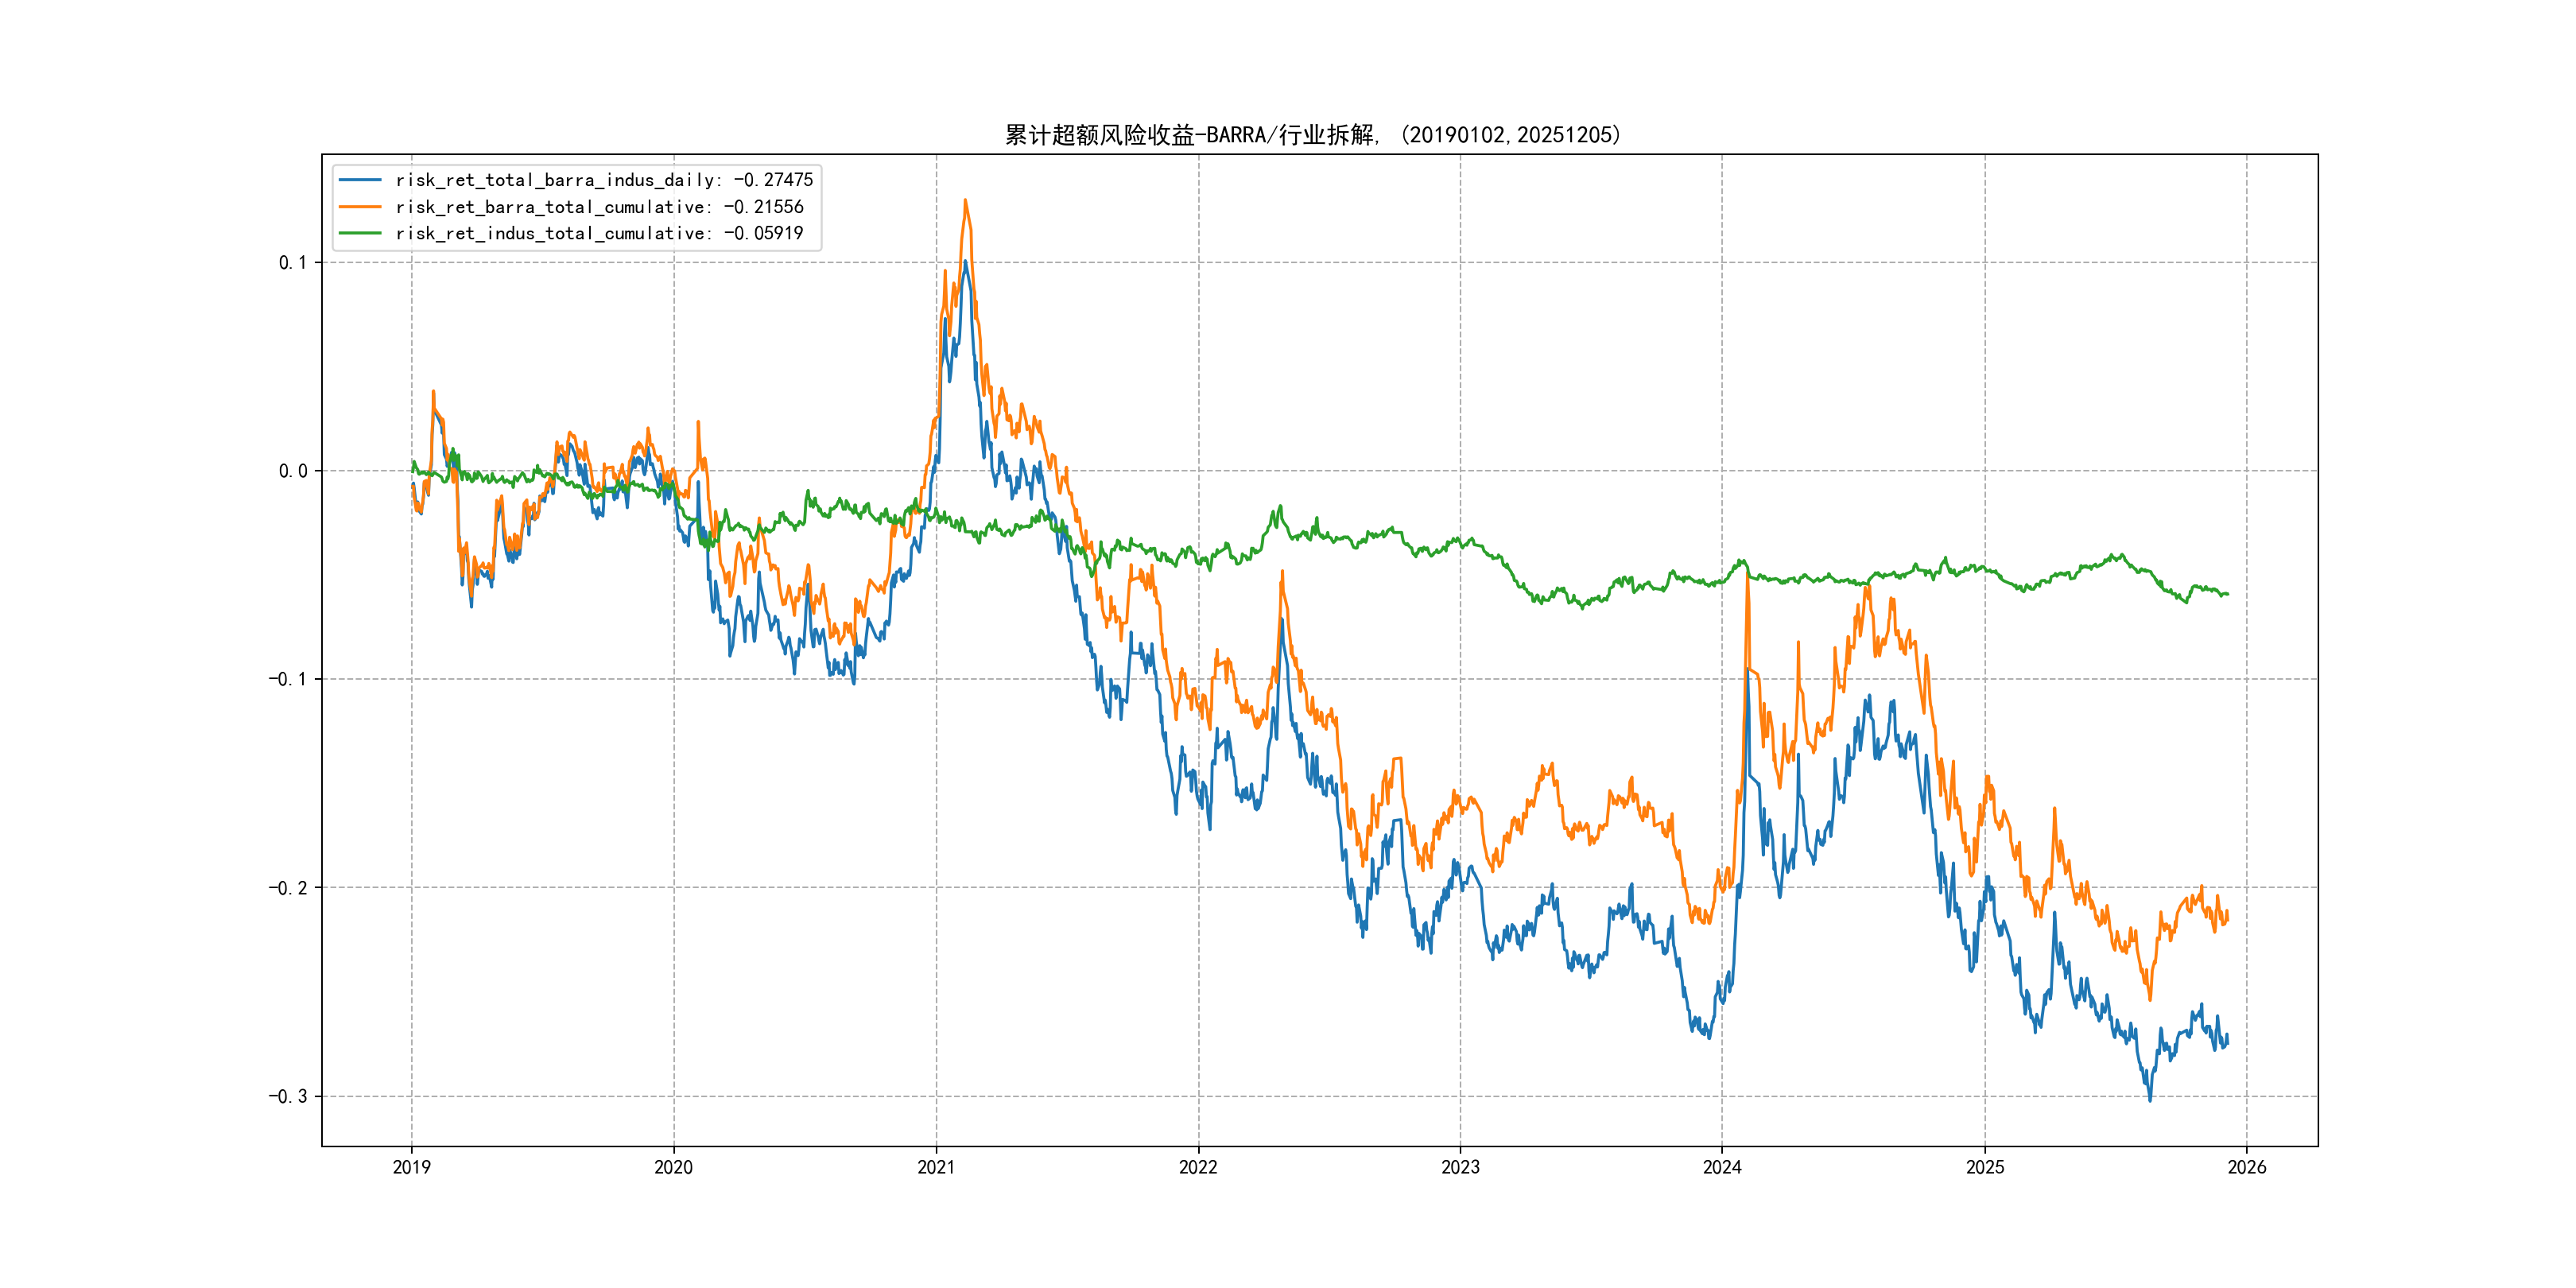Click the -0.1 y-axis tick label
The image size is (2576, 1288).
coord(287,679)
